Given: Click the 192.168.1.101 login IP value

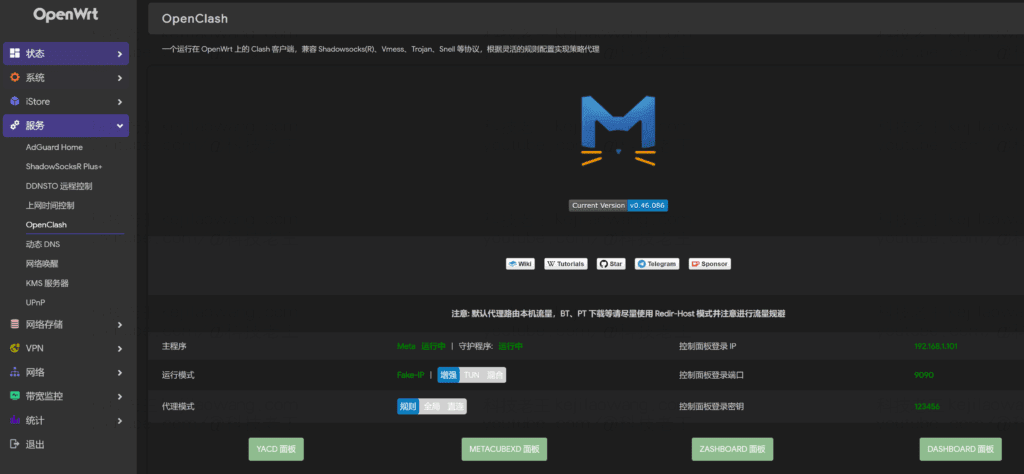Looking at the screenshot, I should tap(936, 346).
